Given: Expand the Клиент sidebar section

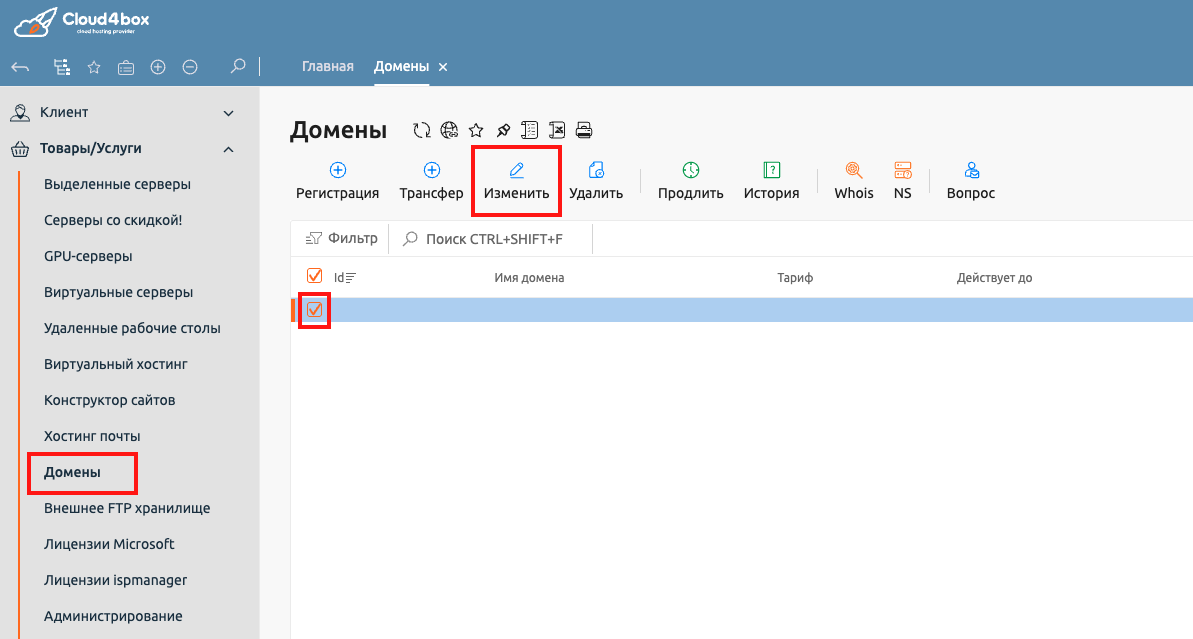Looking at the screenshot, I should coord(228,112).
